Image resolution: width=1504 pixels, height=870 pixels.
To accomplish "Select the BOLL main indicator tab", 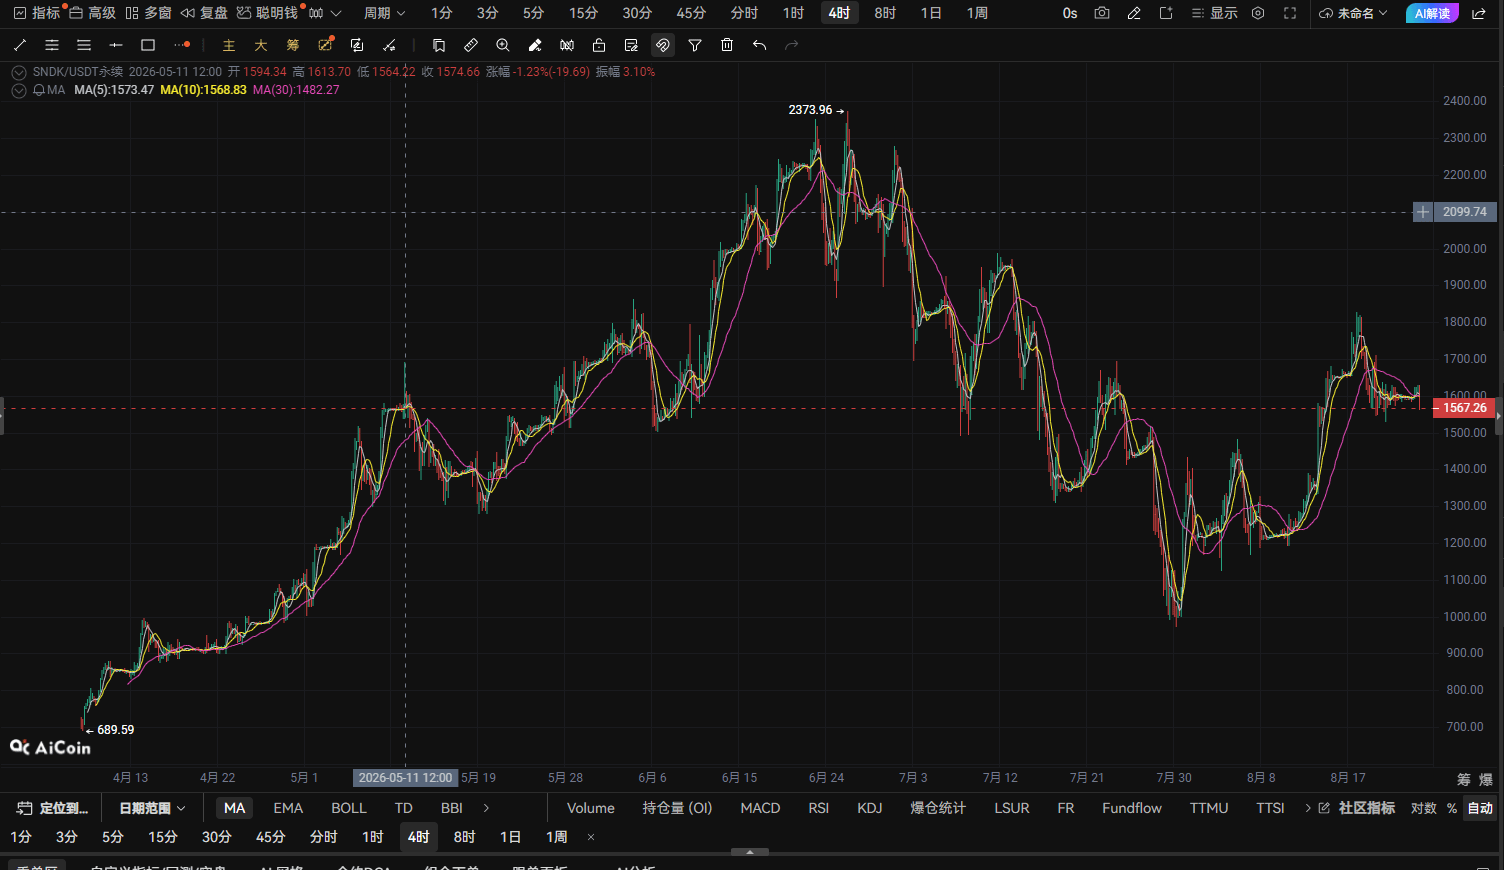I will point(349,808).
